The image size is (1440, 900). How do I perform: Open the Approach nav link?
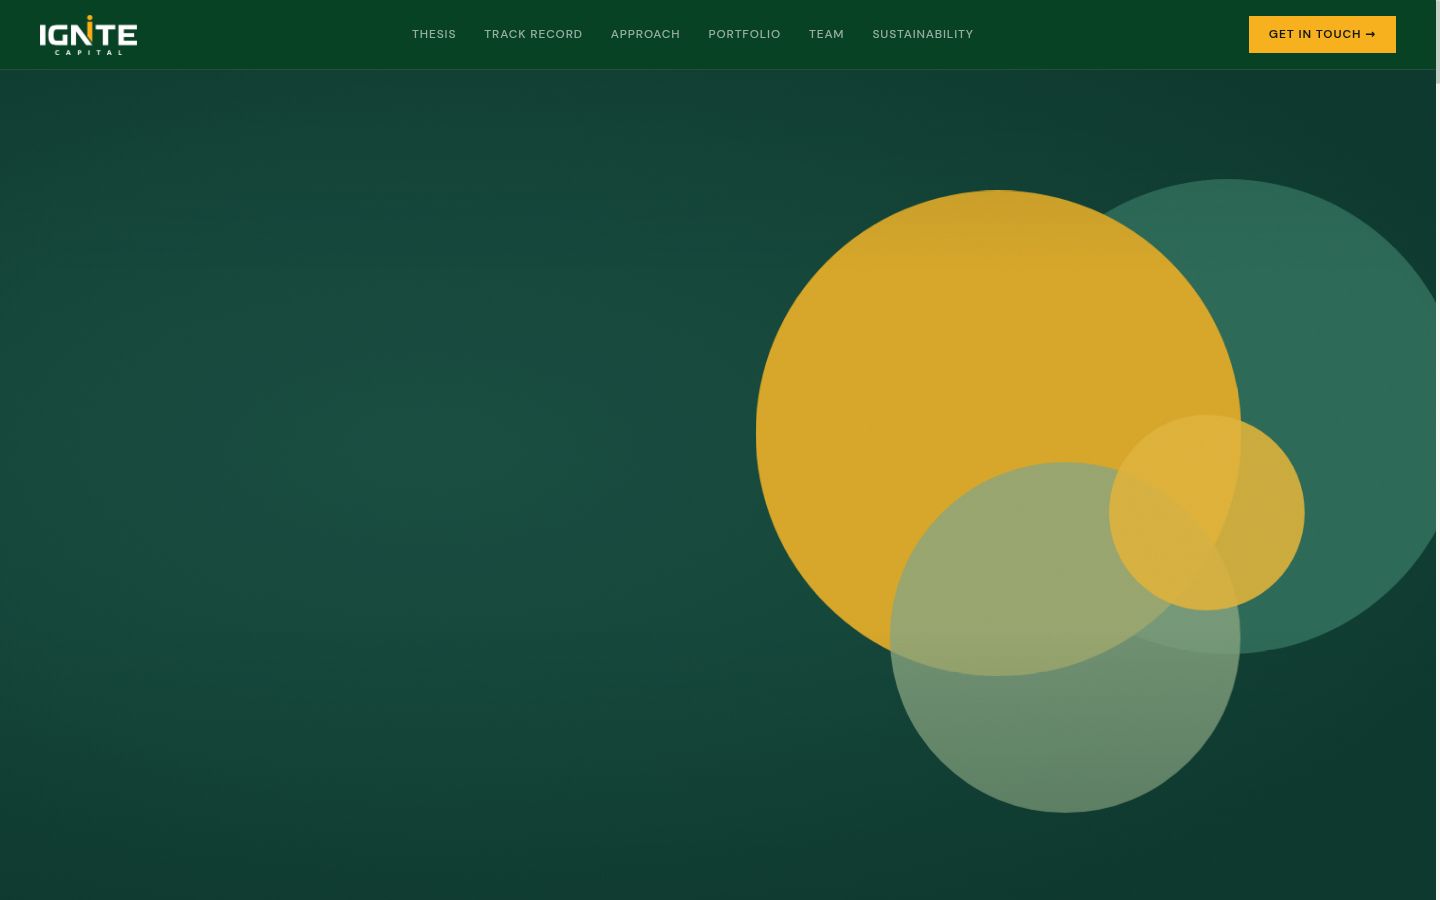[645, 34]
